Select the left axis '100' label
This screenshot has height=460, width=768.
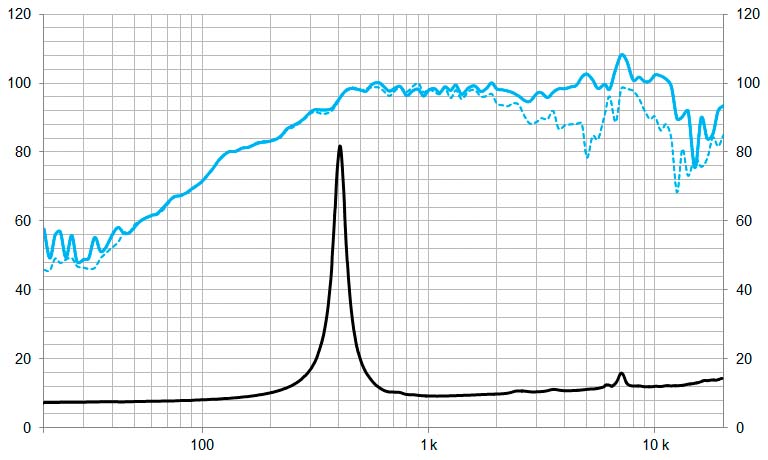(19, 83)
